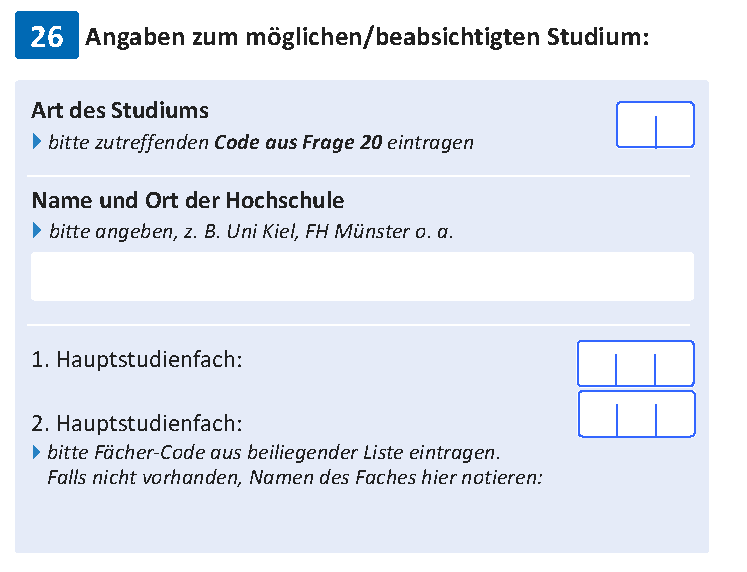Select first digit cell of 1. Hauptstudienfach code
This screenshot has width=747, height=572.
pos(596,363)
